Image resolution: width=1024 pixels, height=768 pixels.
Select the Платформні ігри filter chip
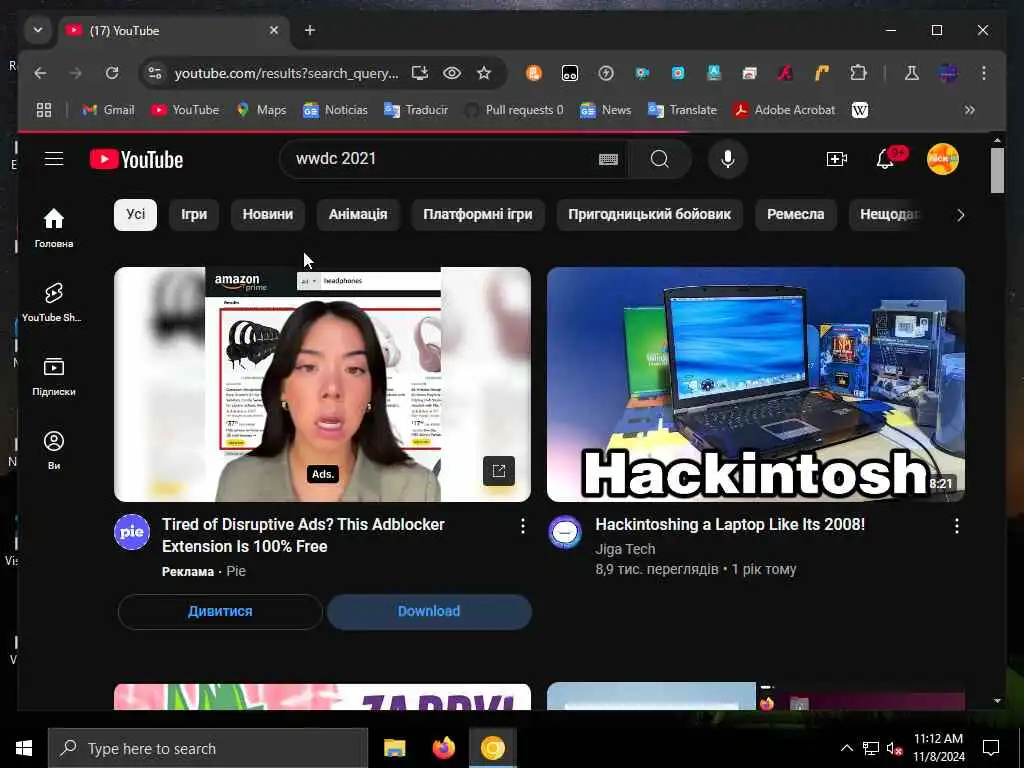coord(477,214)
